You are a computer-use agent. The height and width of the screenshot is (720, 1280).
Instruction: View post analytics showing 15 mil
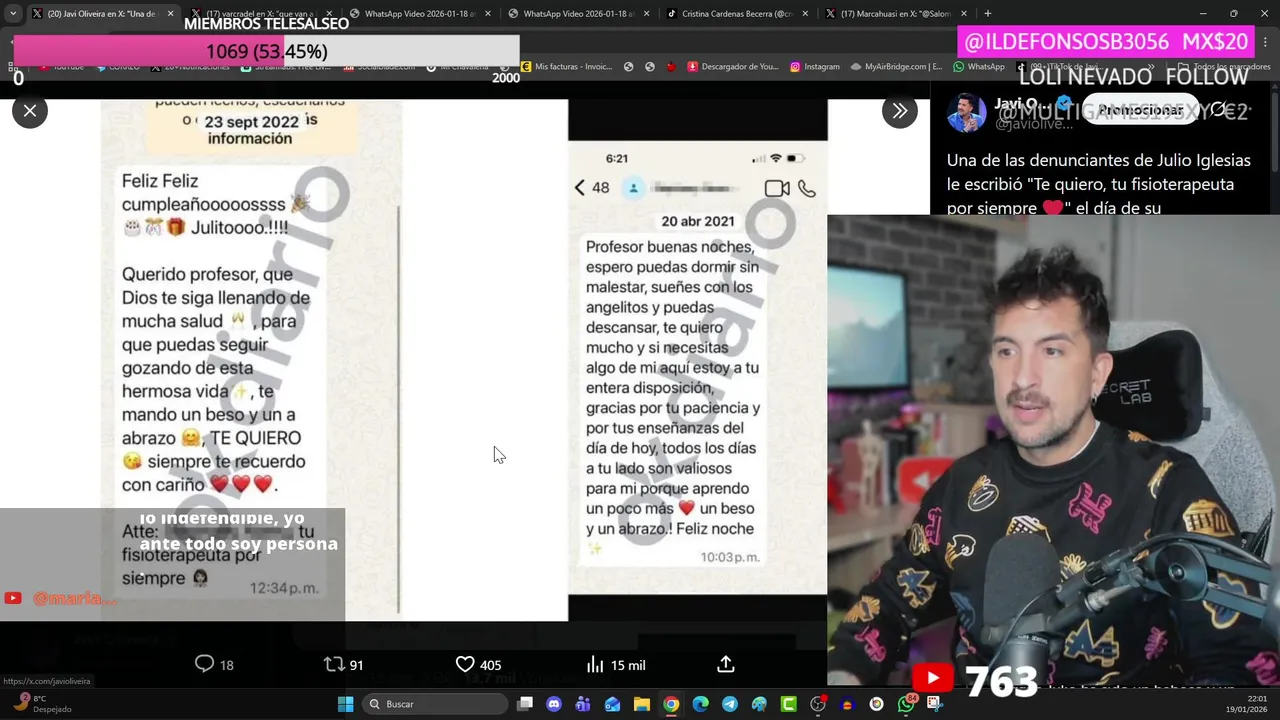[x=616, y=664]
